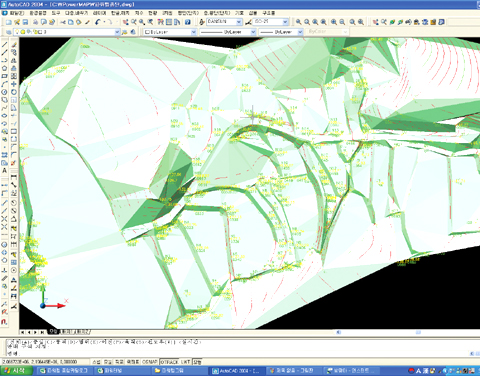Switch to the first layout tab
This screenshot has height=376, width=480.
[66, 332]
